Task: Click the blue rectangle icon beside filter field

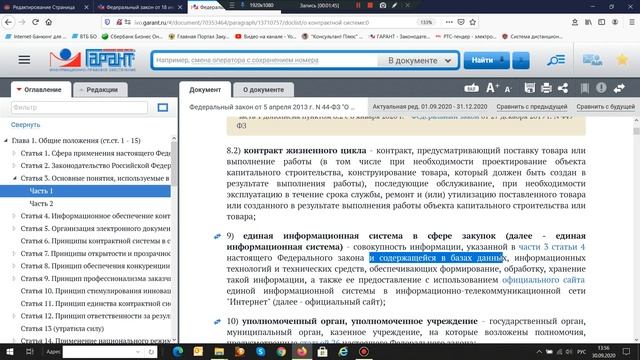Action: 163,107
